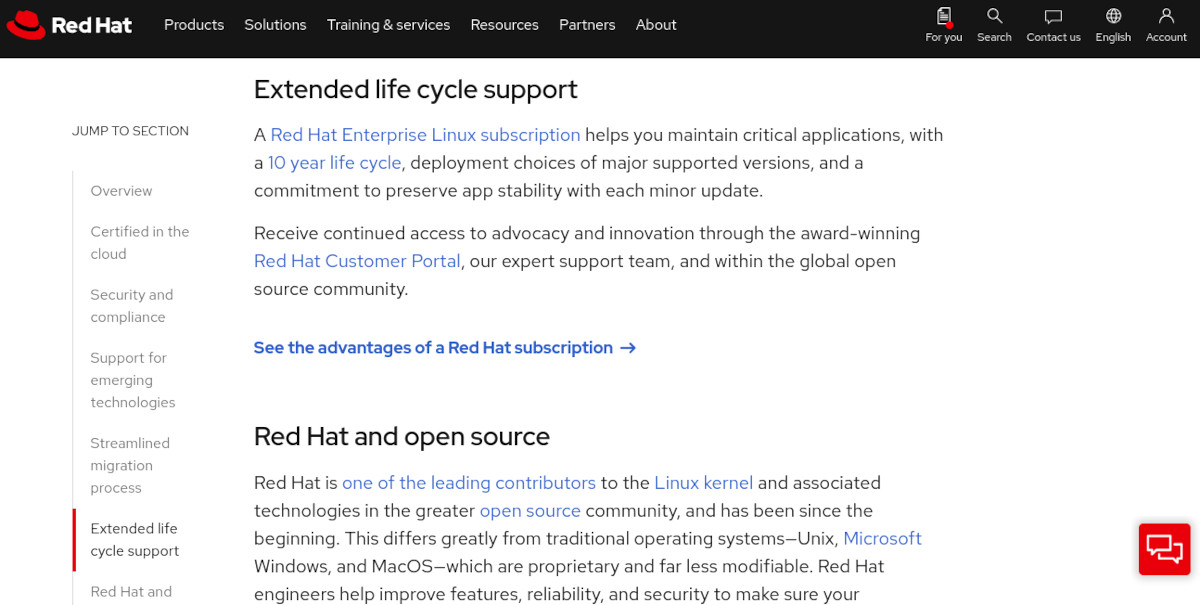
Task: Follow the See the advantages subscription link
Action: pyautogui.click(x=433, y=347)
